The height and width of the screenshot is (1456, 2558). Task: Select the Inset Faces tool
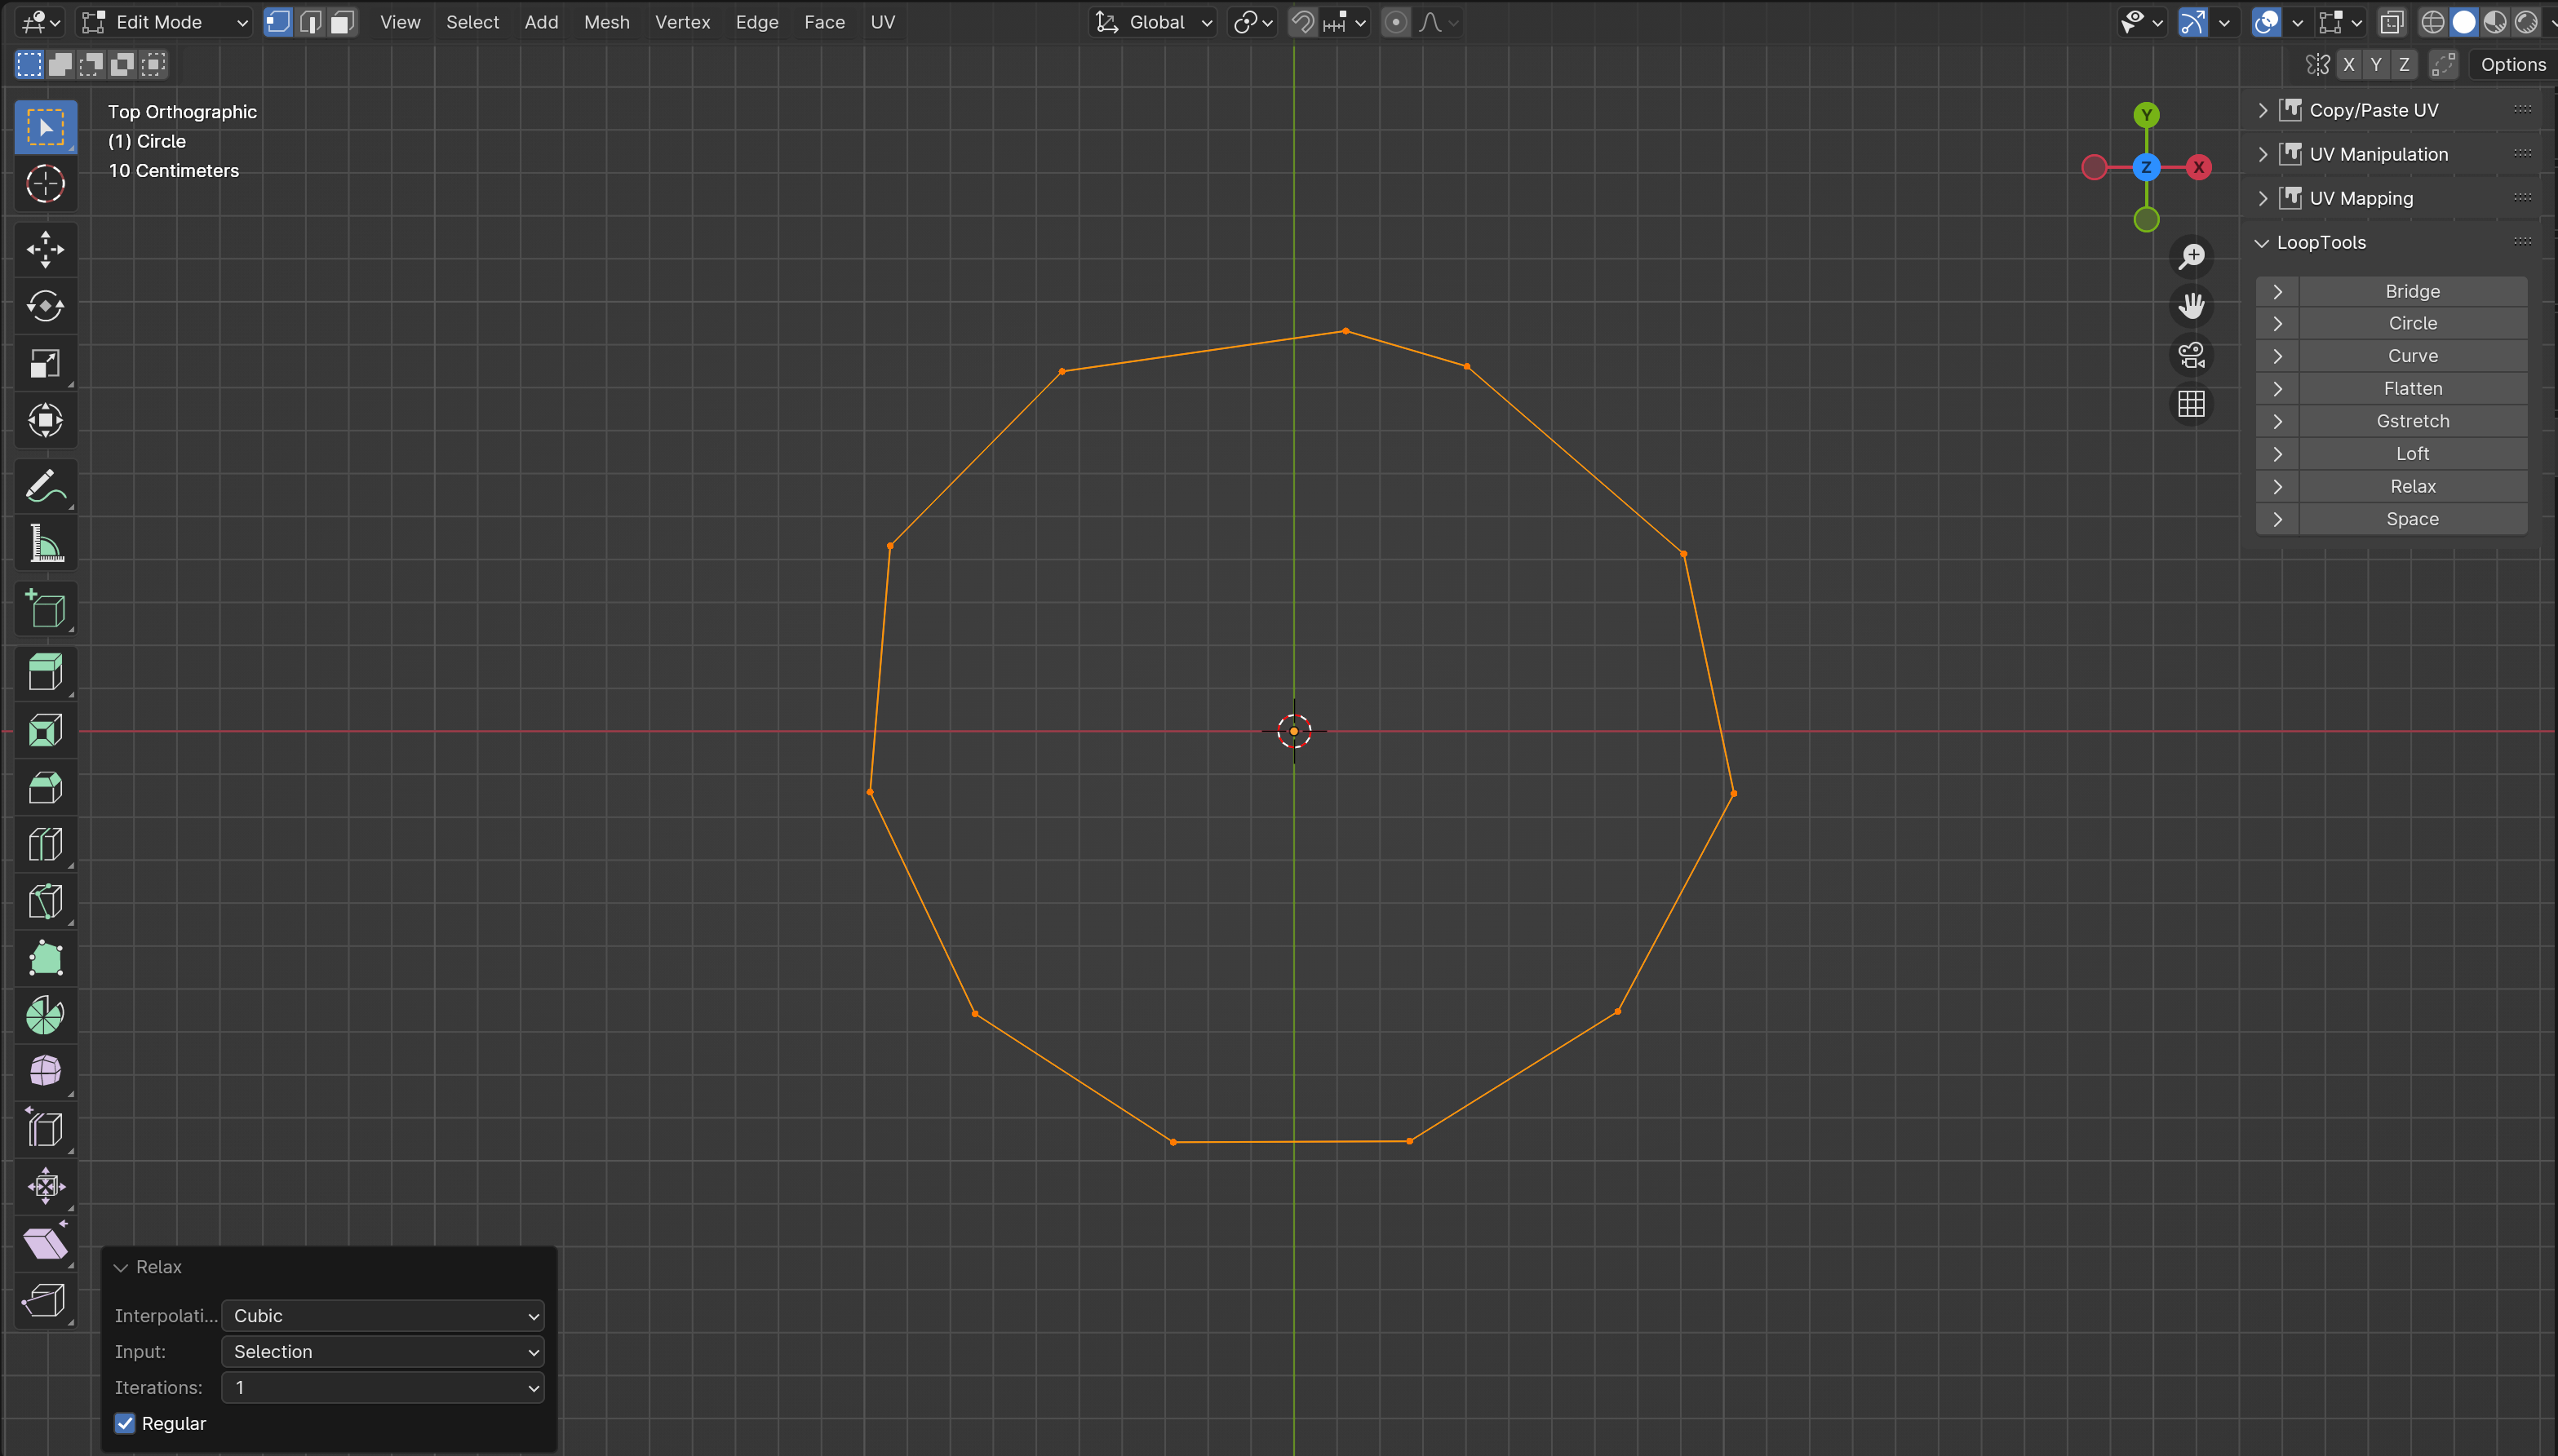point(45,730)
